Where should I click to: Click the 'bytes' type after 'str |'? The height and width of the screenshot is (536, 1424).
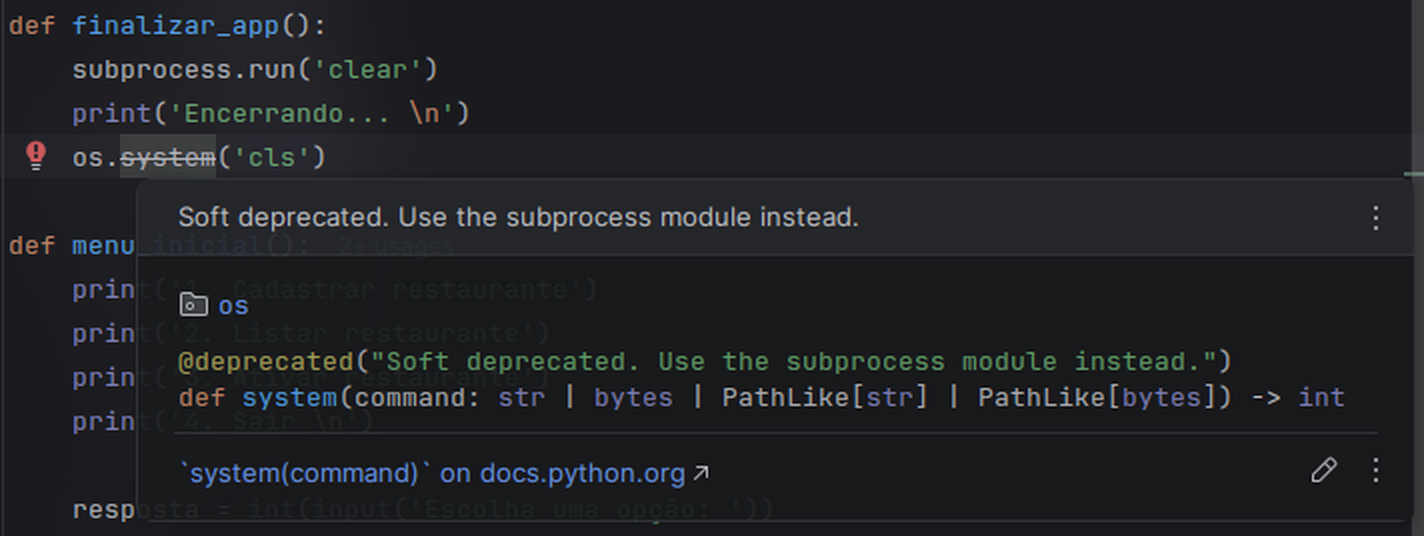[633, 397]
